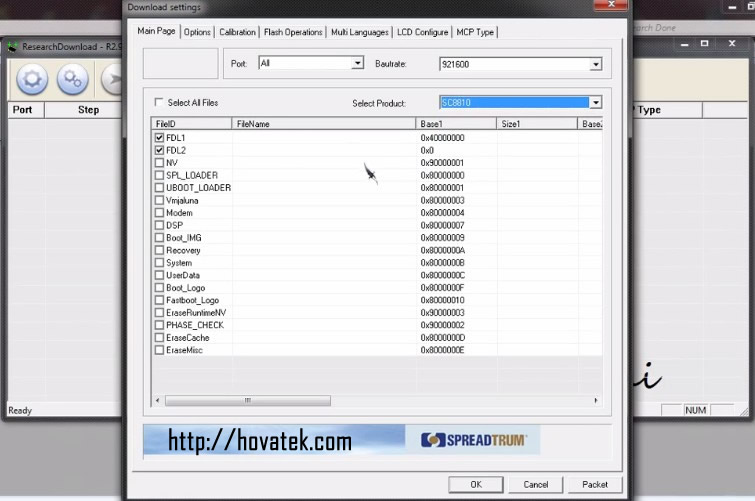
Task: Click the Settings double-gear toolbar icon
Action: (x=72, y=78)
